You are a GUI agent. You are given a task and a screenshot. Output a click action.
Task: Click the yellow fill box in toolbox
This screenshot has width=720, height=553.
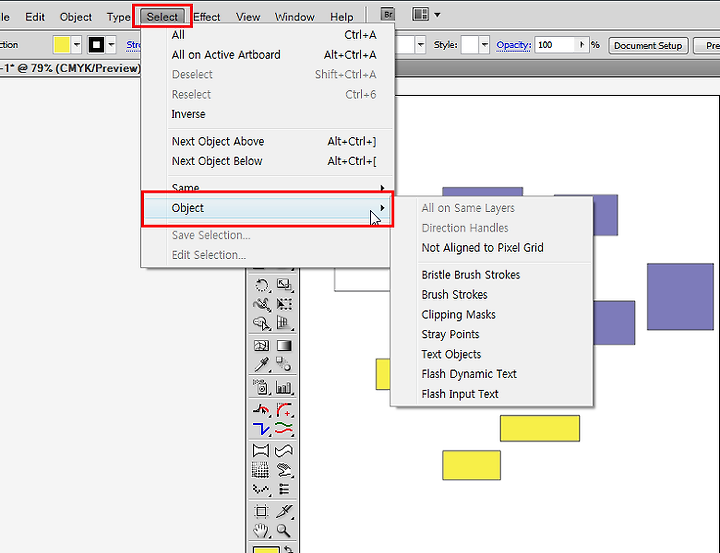point(266,549)
